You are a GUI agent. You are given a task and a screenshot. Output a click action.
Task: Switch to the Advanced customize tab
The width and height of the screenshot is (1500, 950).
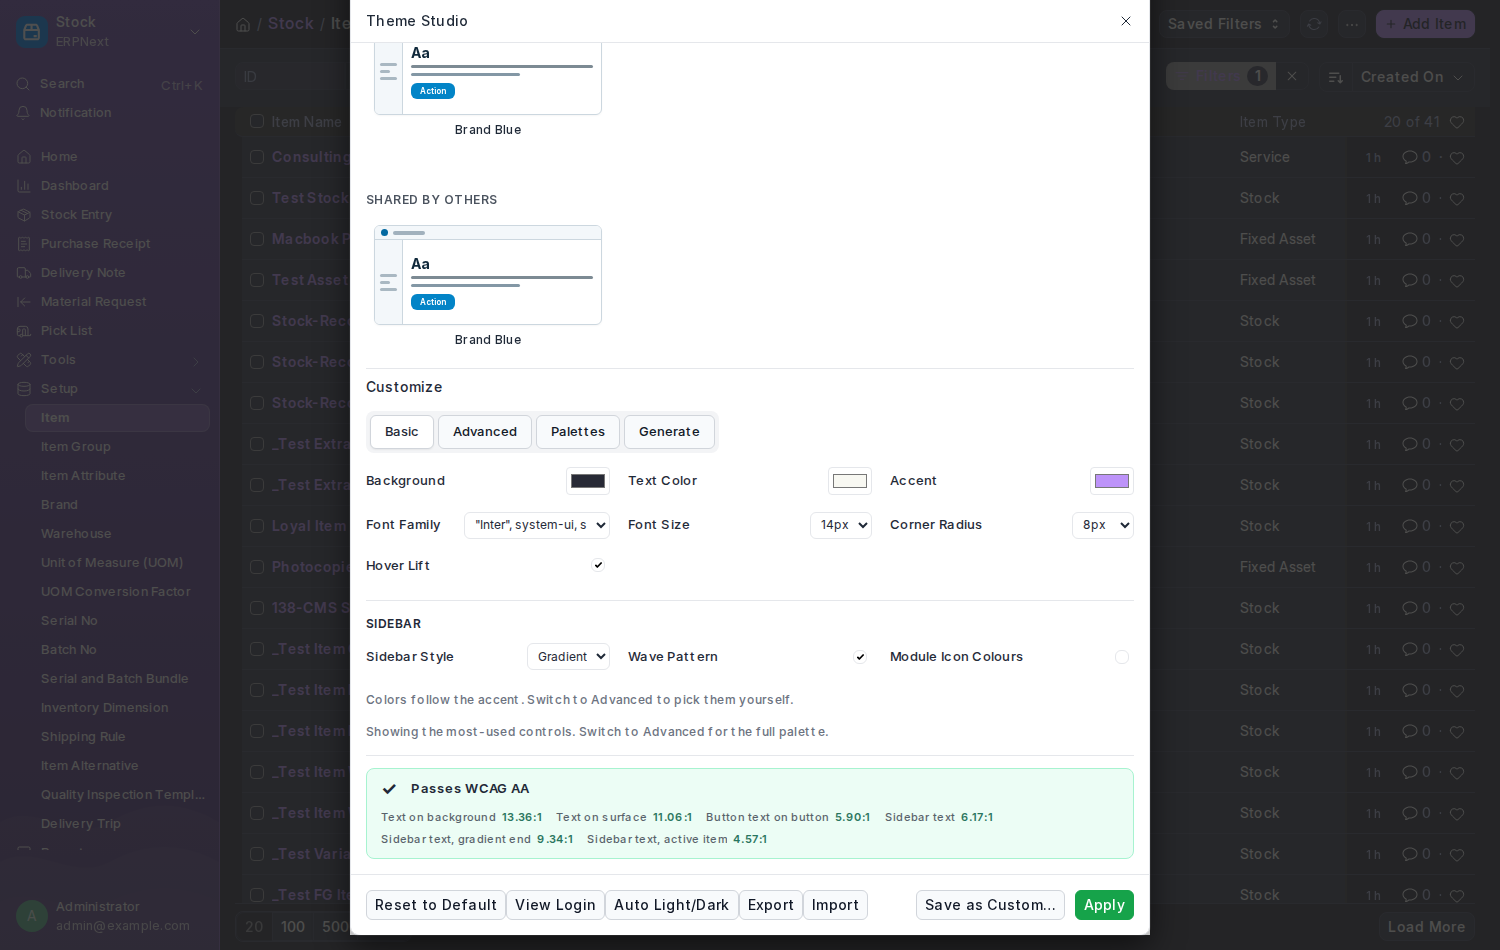485,432
